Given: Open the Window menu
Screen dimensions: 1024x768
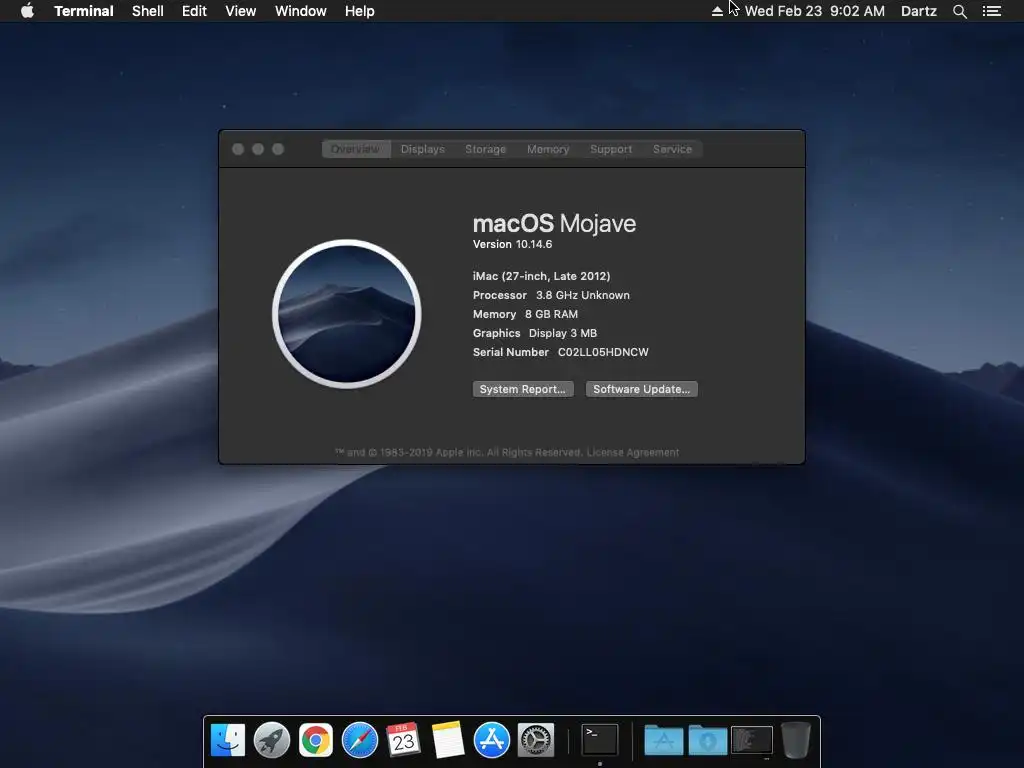Looking at the screenshot, I should point(300,11).
